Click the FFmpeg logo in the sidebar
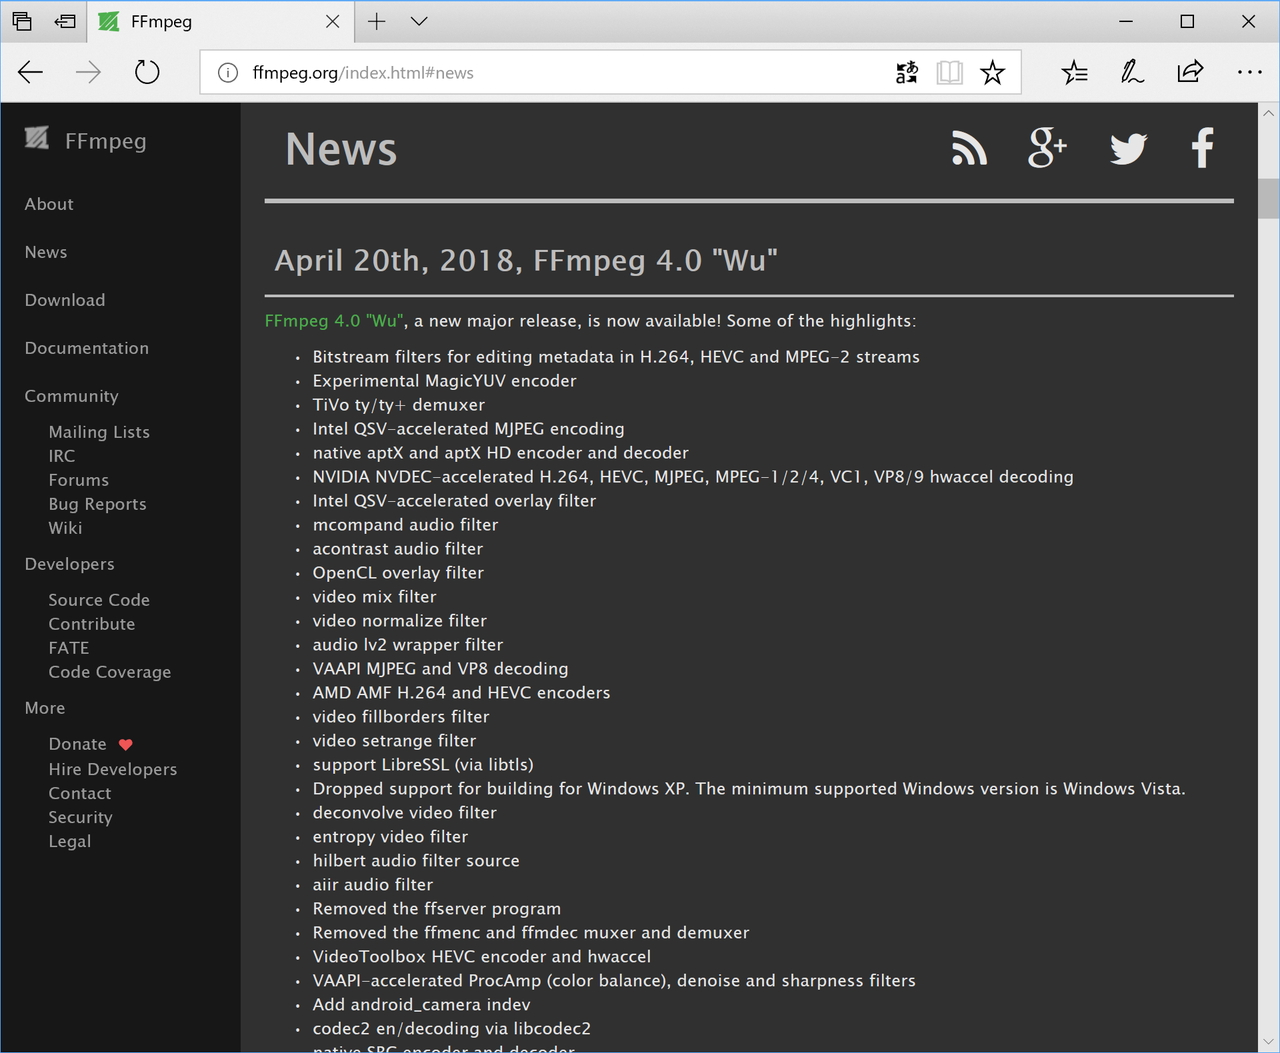The image size is (1280, 1053). click(37, 139)
